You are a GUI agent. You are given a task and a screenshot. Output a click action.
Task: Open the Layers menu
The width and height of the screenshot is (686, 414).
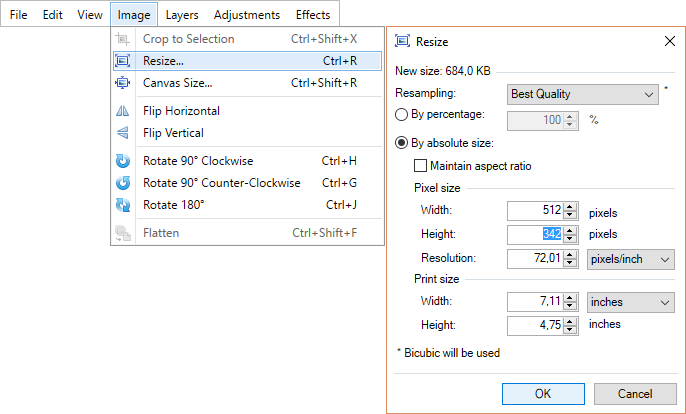(182, 15)
